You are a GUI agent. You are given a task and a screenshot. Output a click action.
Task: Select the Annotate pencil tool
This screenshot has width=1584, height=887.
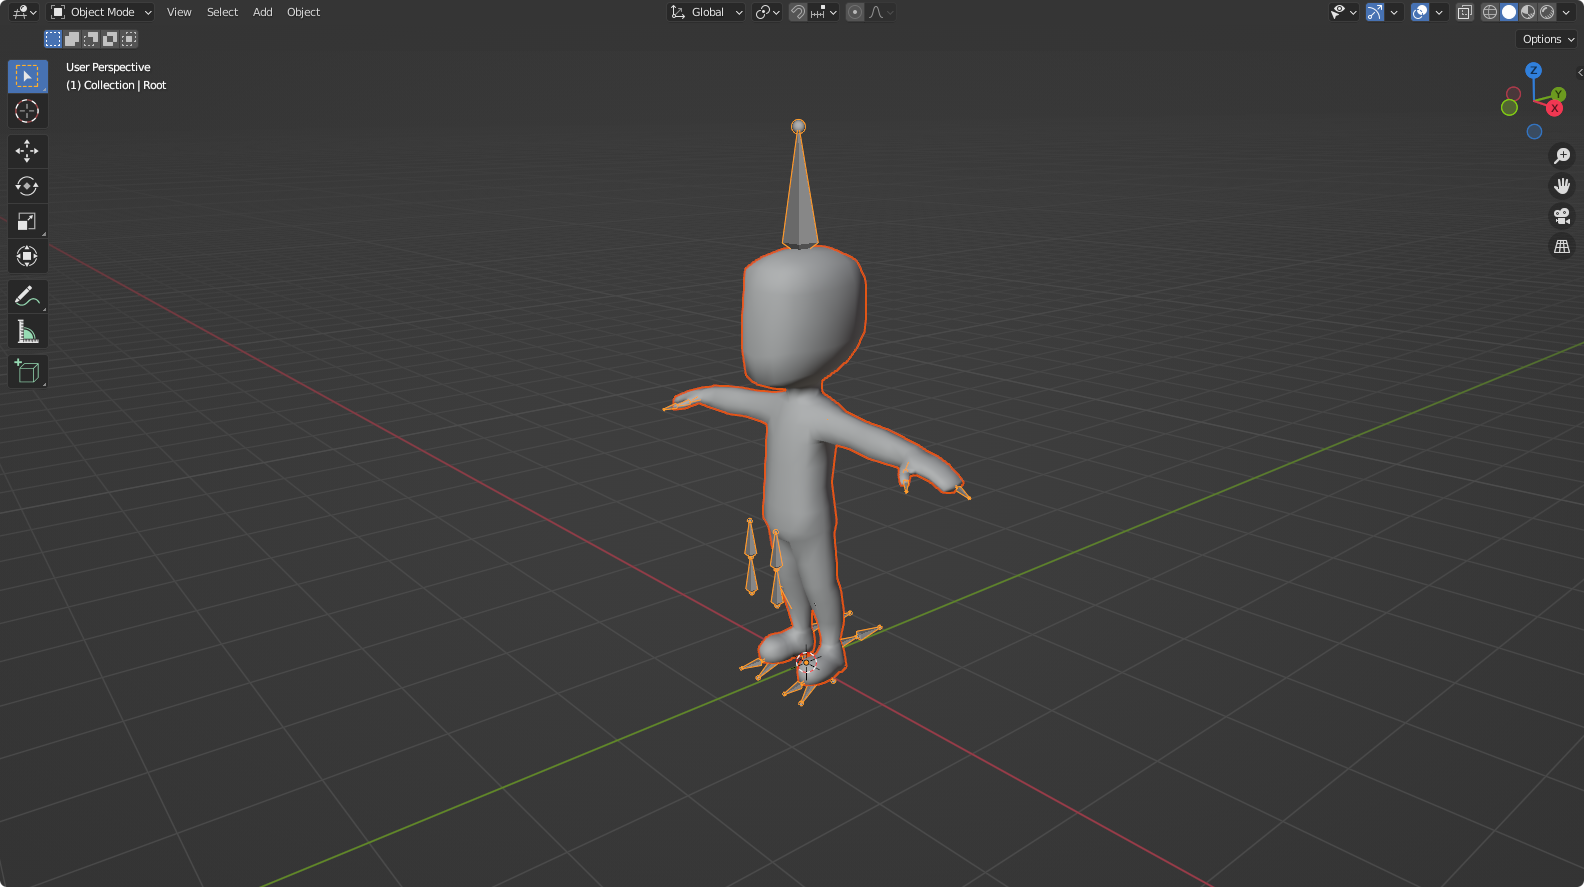tap(27, 296)
